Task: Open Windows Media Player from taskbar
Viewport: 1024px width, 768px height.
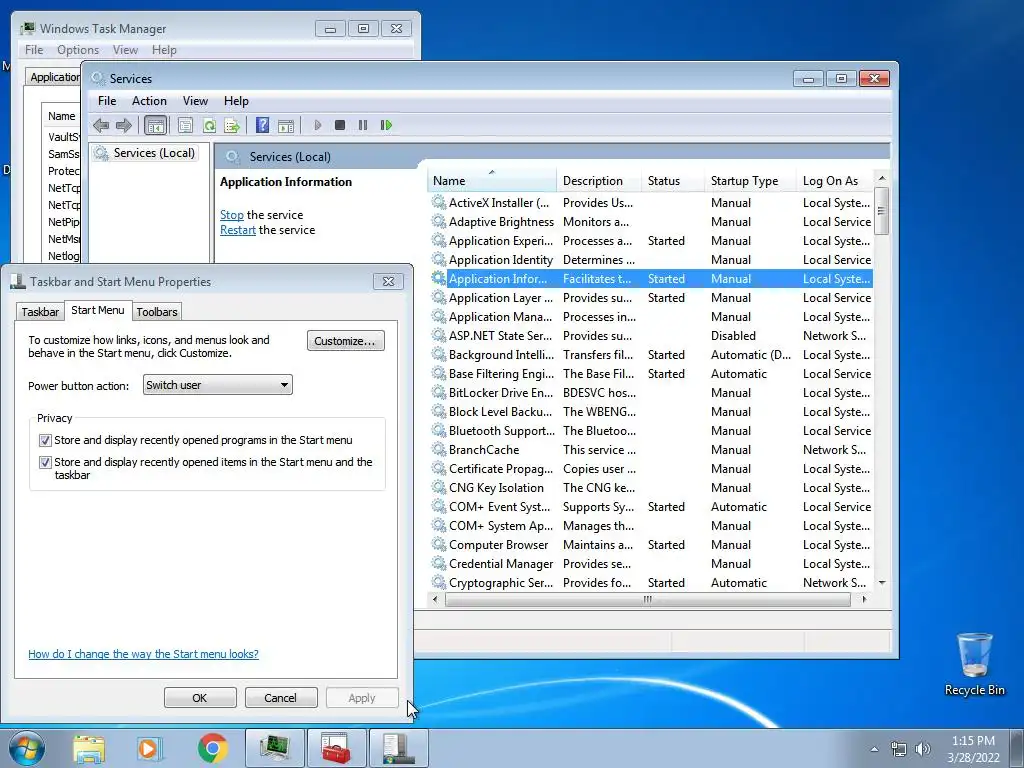Action: pos(149,748)
